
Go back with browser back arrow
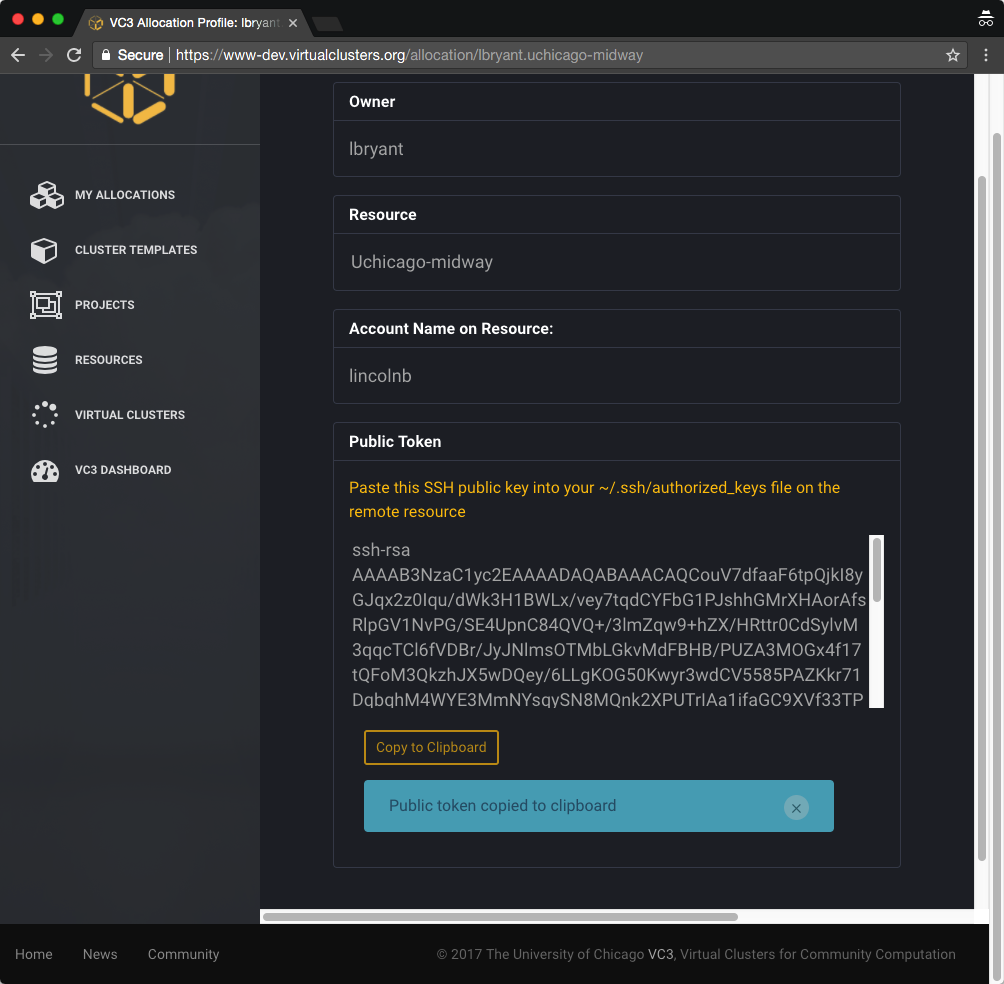(18, 55)
